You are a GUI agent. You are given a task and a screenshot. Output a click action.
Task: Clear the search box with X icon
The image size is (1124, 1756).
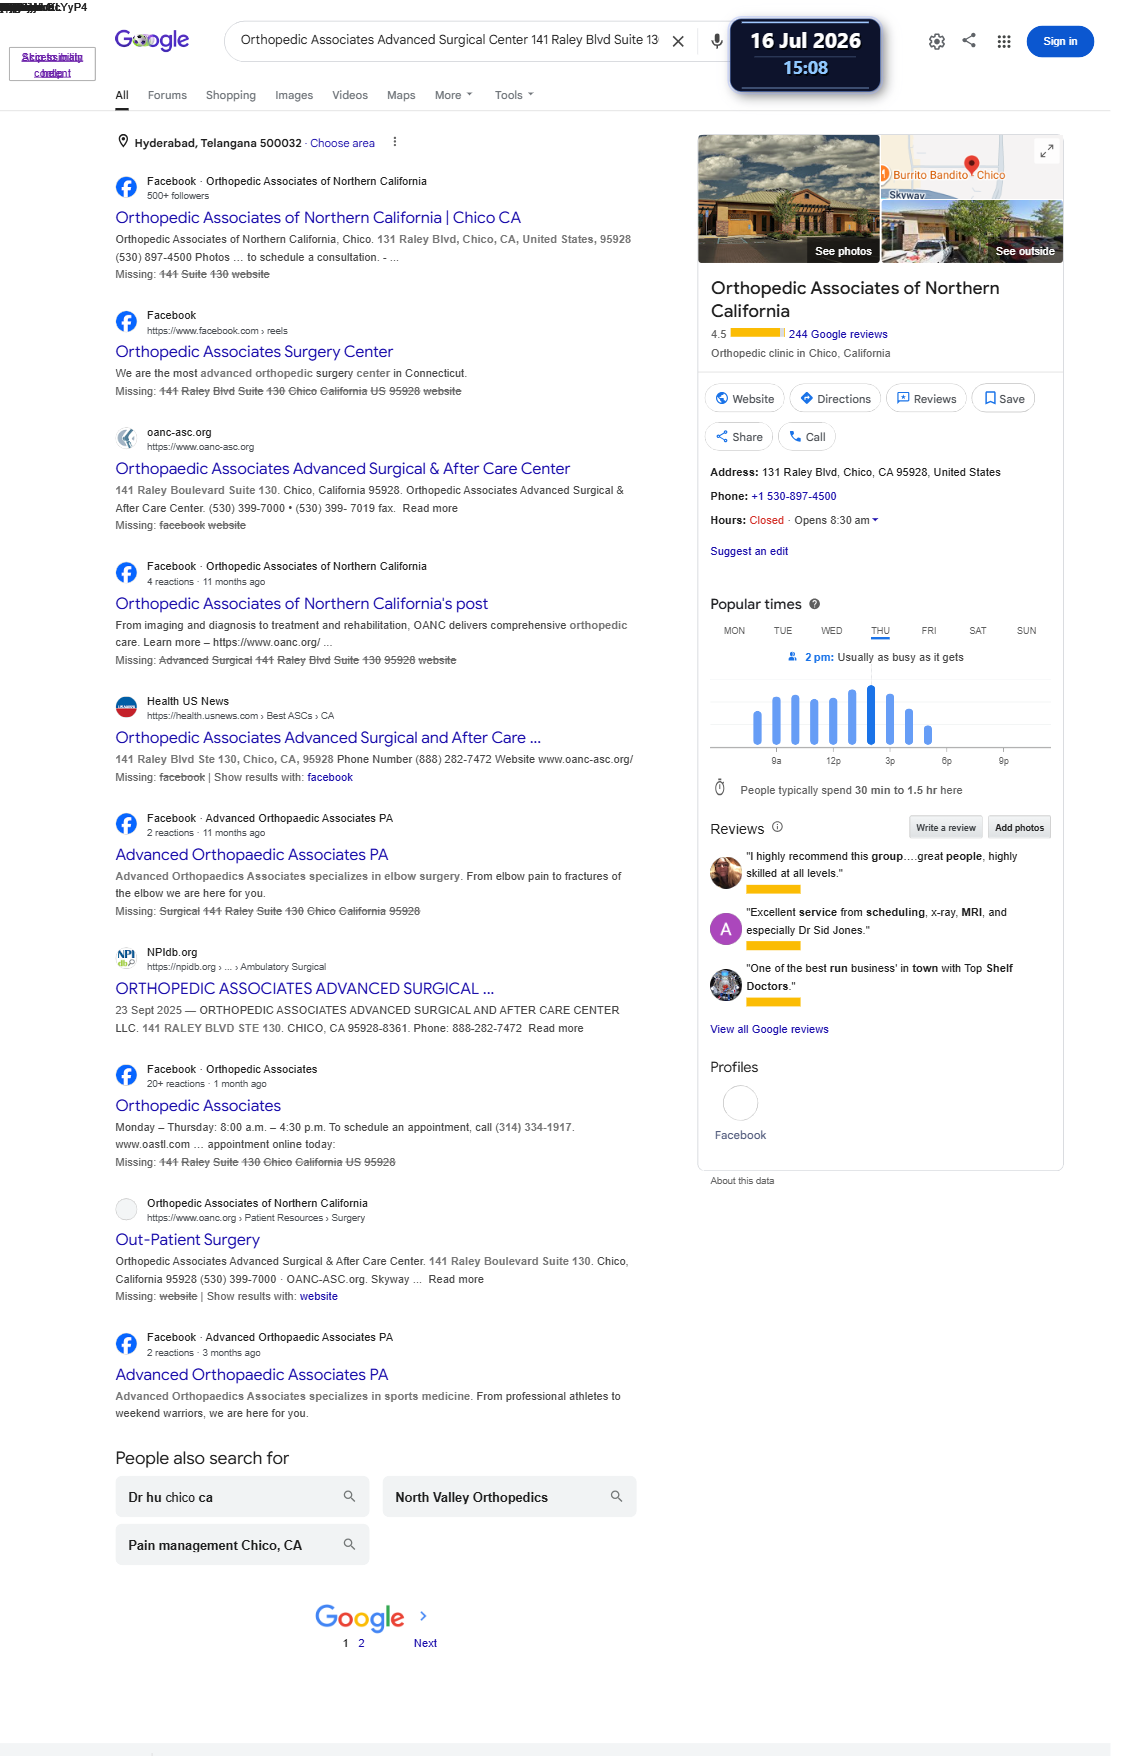(678, 41)
